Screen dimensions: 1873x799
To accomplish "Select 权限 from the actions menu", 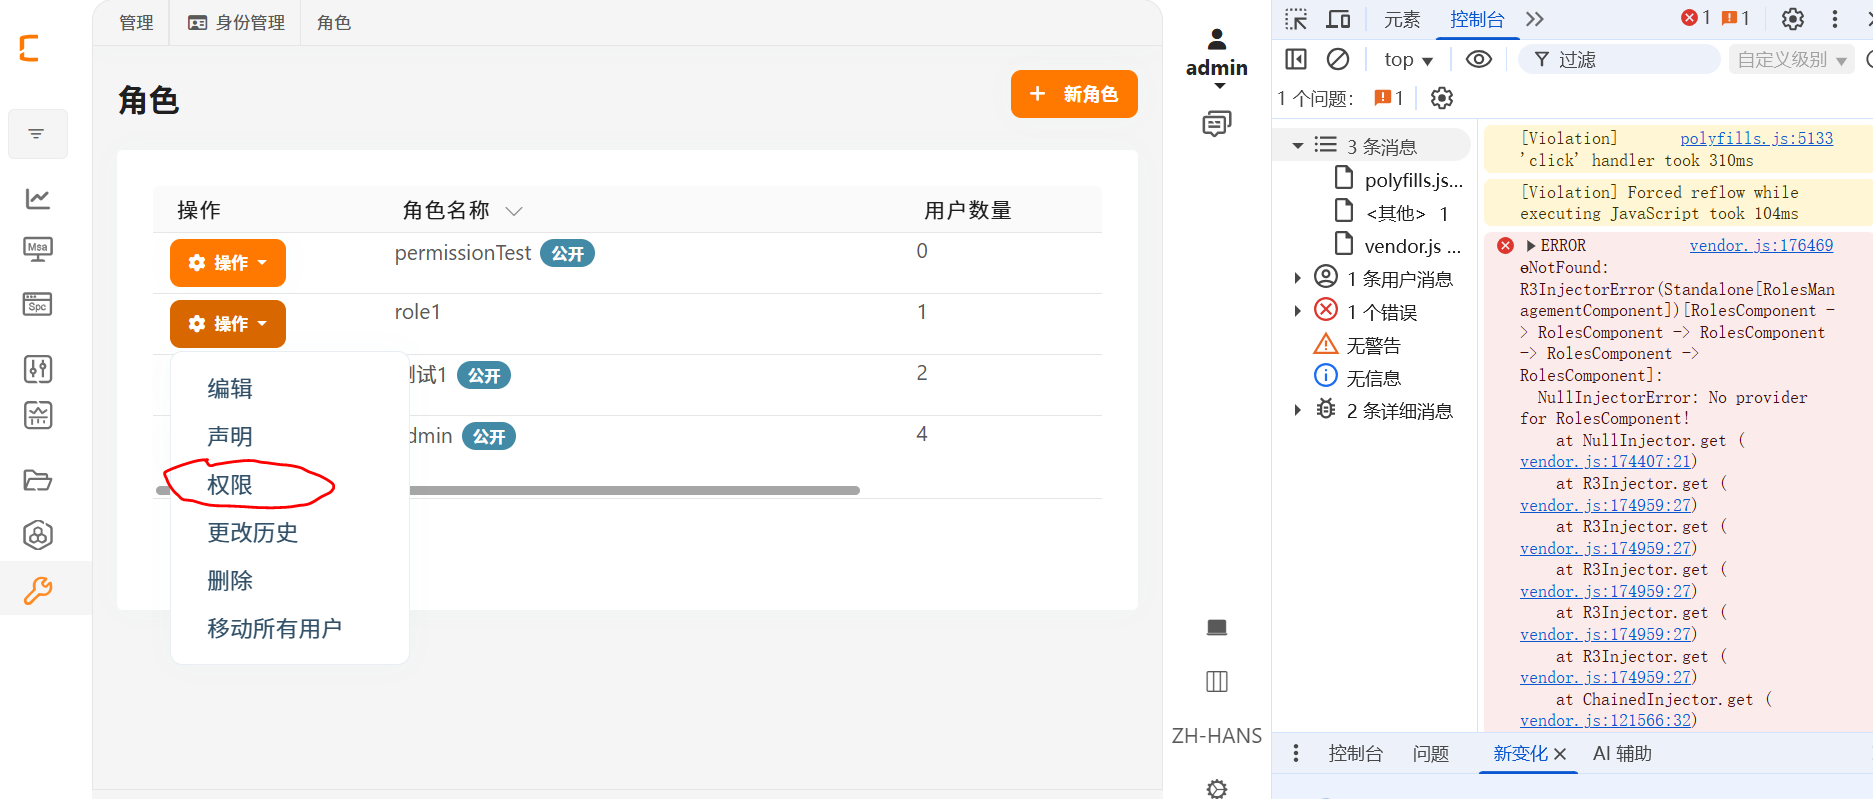I will [230, 485].
